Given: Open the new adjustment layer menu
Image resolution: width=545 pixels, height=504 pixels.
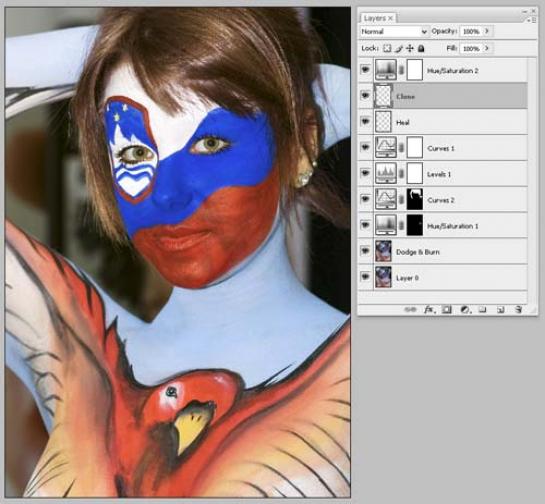Looking at the screenshot, I should pos(465,309).
